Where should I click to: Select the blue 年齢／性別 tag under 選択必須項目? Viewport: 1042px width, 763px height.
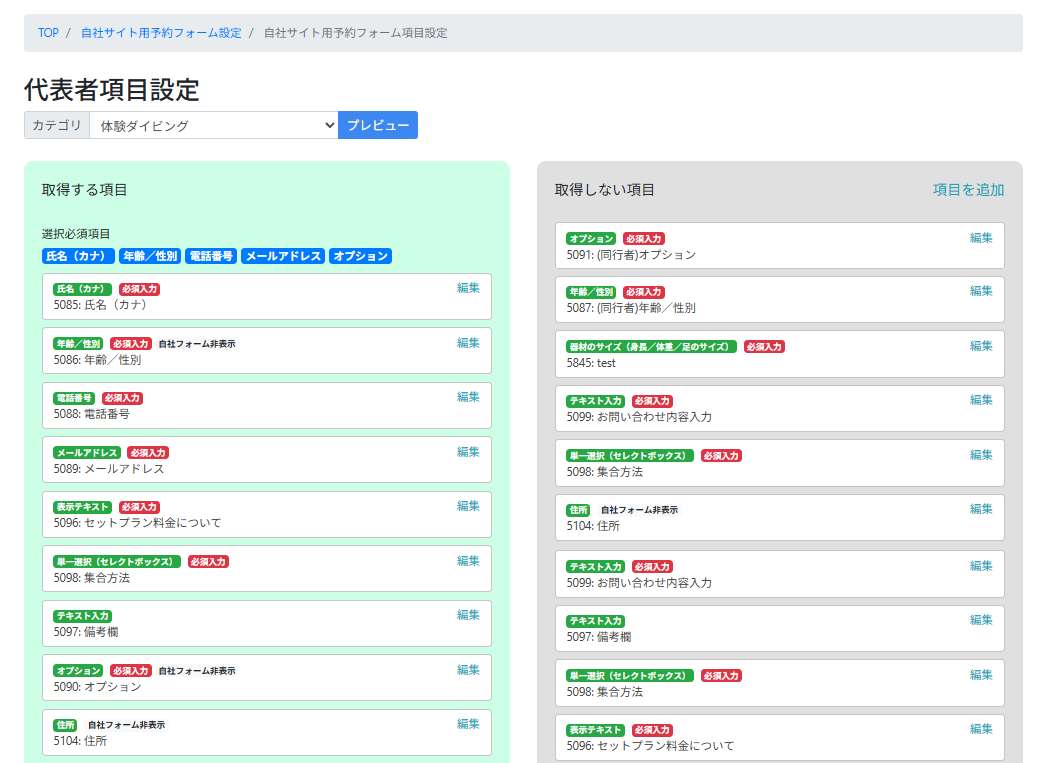point(150,256)
